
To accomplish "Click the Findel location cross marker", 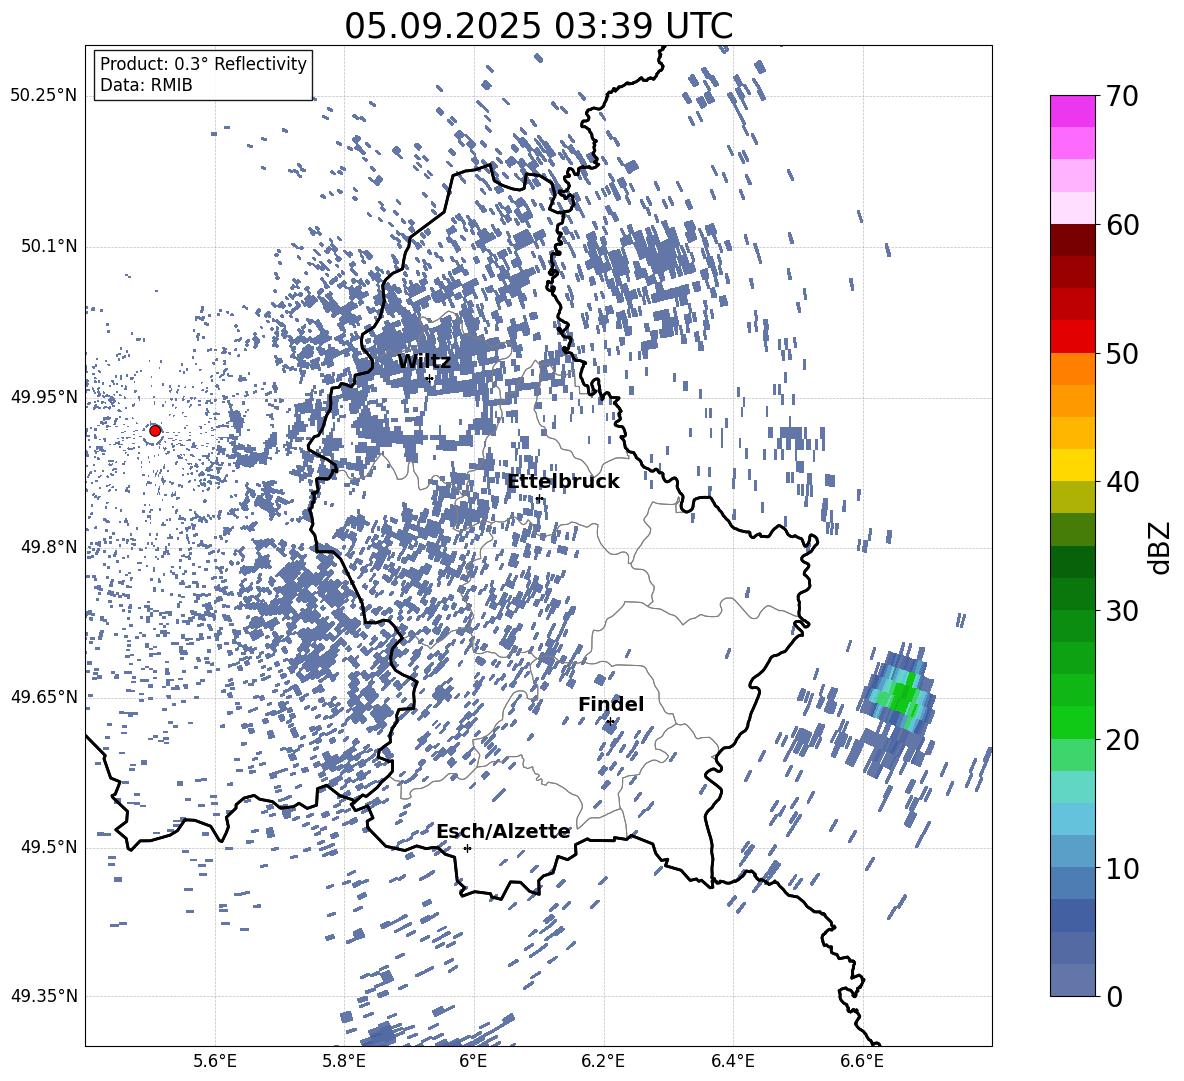I will (610, 722).
